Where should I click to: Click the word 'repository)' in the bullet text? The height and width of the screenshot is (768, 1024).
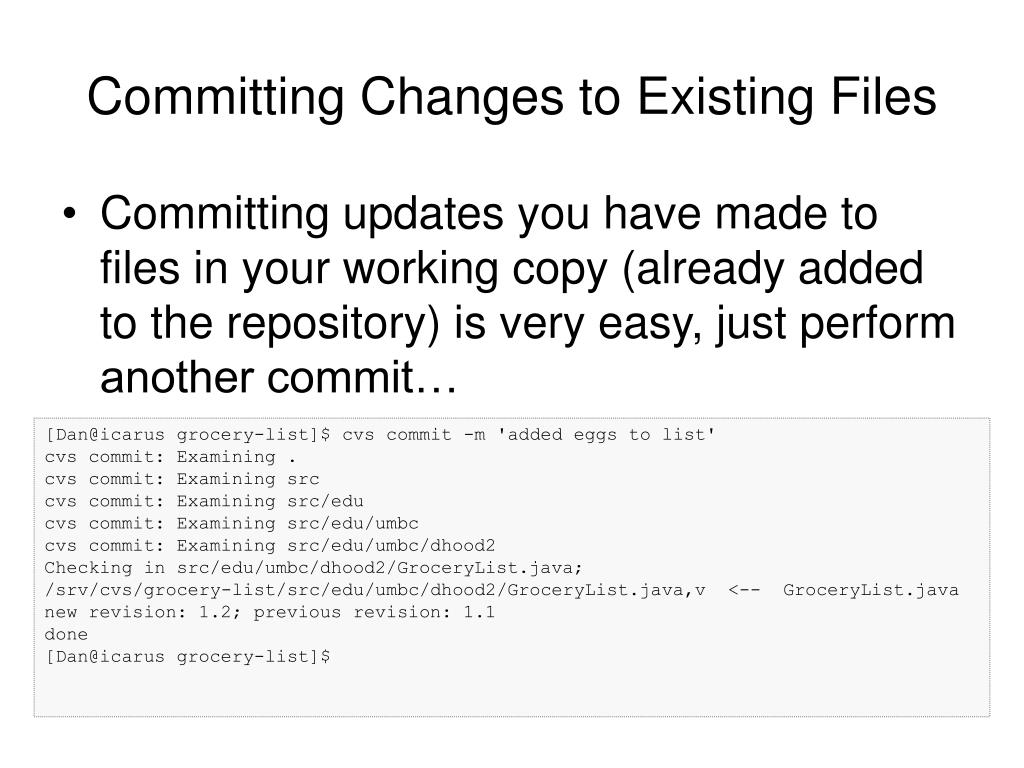pos(333,324)
